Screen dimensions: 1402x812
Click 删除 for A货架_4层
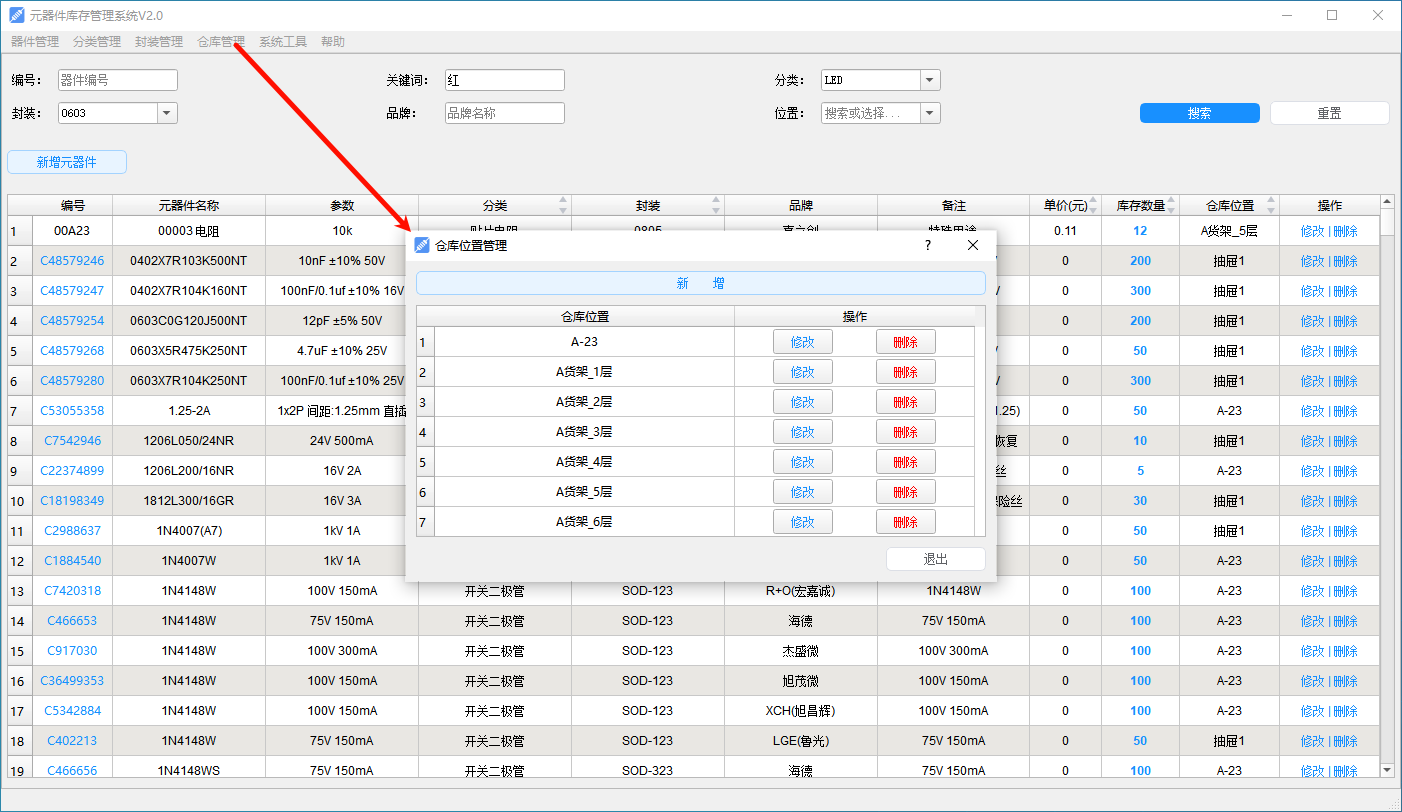pyautogui.click(x=906, y=462)
